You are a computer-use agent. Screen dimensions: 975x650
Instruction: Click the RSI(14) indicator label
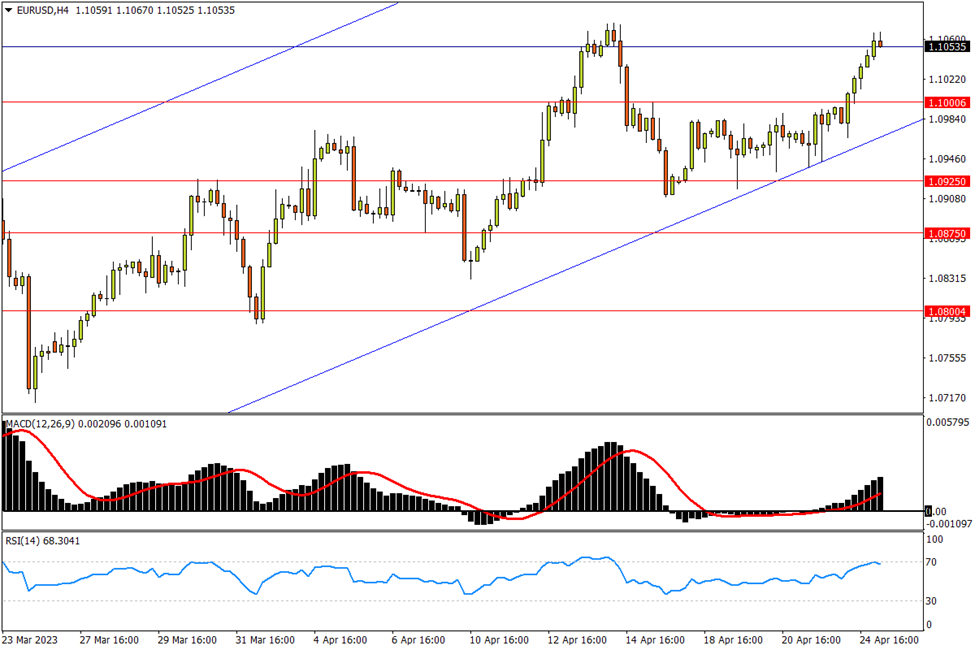coord(21,540)
